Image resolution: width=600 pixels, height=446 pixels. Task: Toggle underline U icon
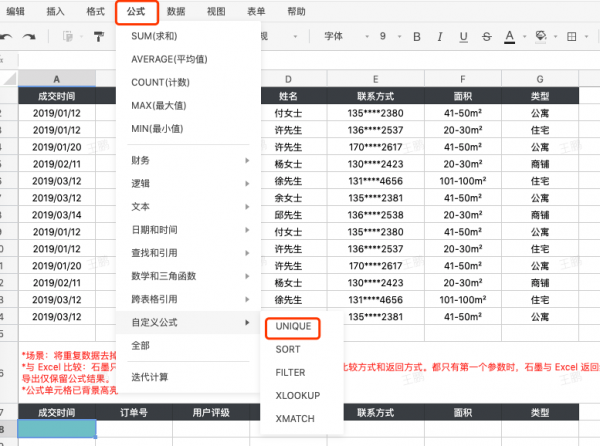[x=463, y=37]
